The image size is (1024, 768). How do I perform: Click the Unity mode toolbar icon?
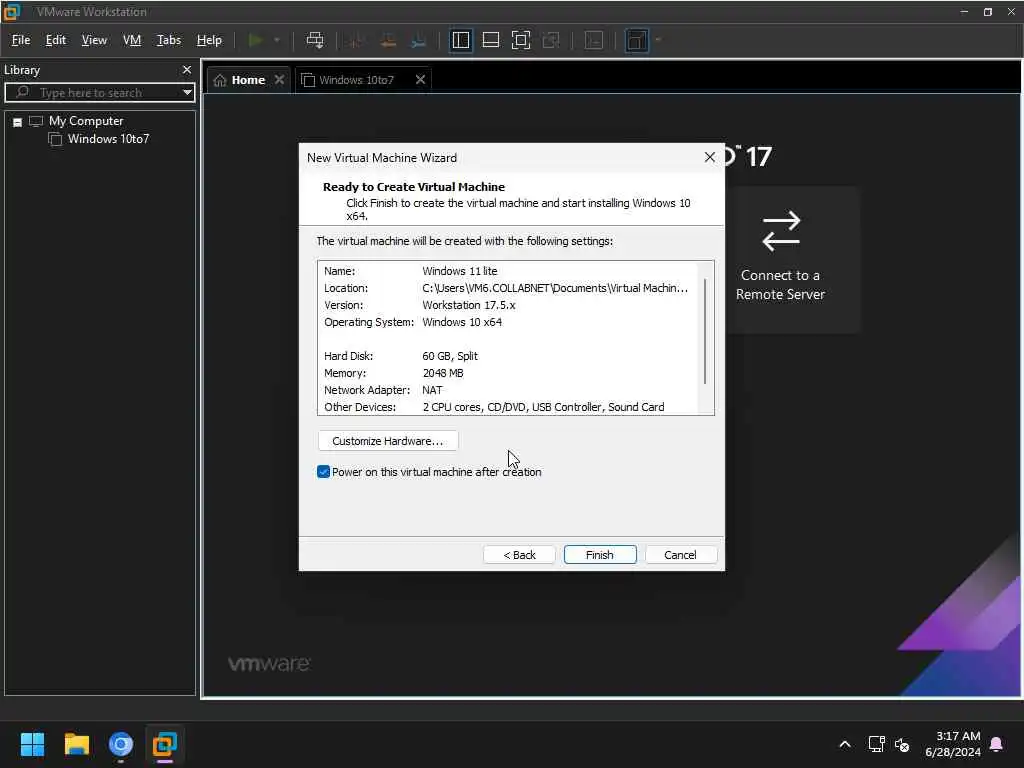pos(551,40)
